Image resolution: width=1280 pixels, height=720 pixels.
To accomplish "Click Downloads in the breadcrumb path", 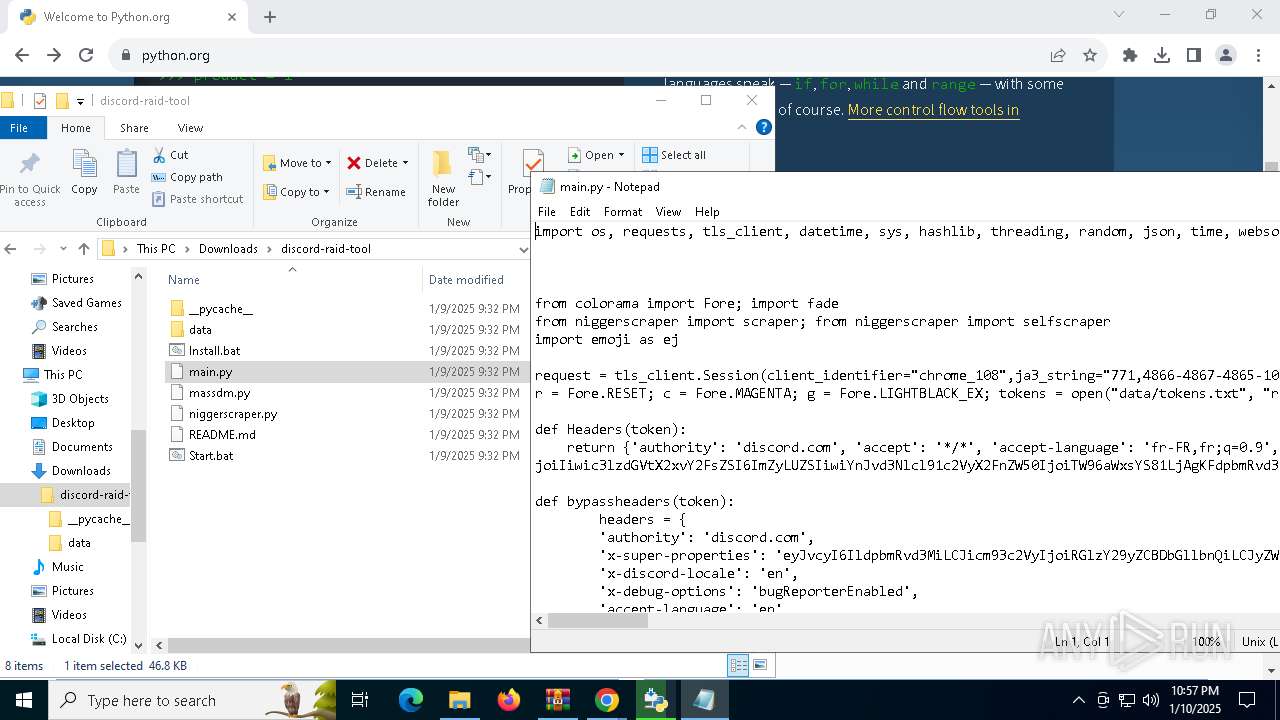I will [228, 249].
